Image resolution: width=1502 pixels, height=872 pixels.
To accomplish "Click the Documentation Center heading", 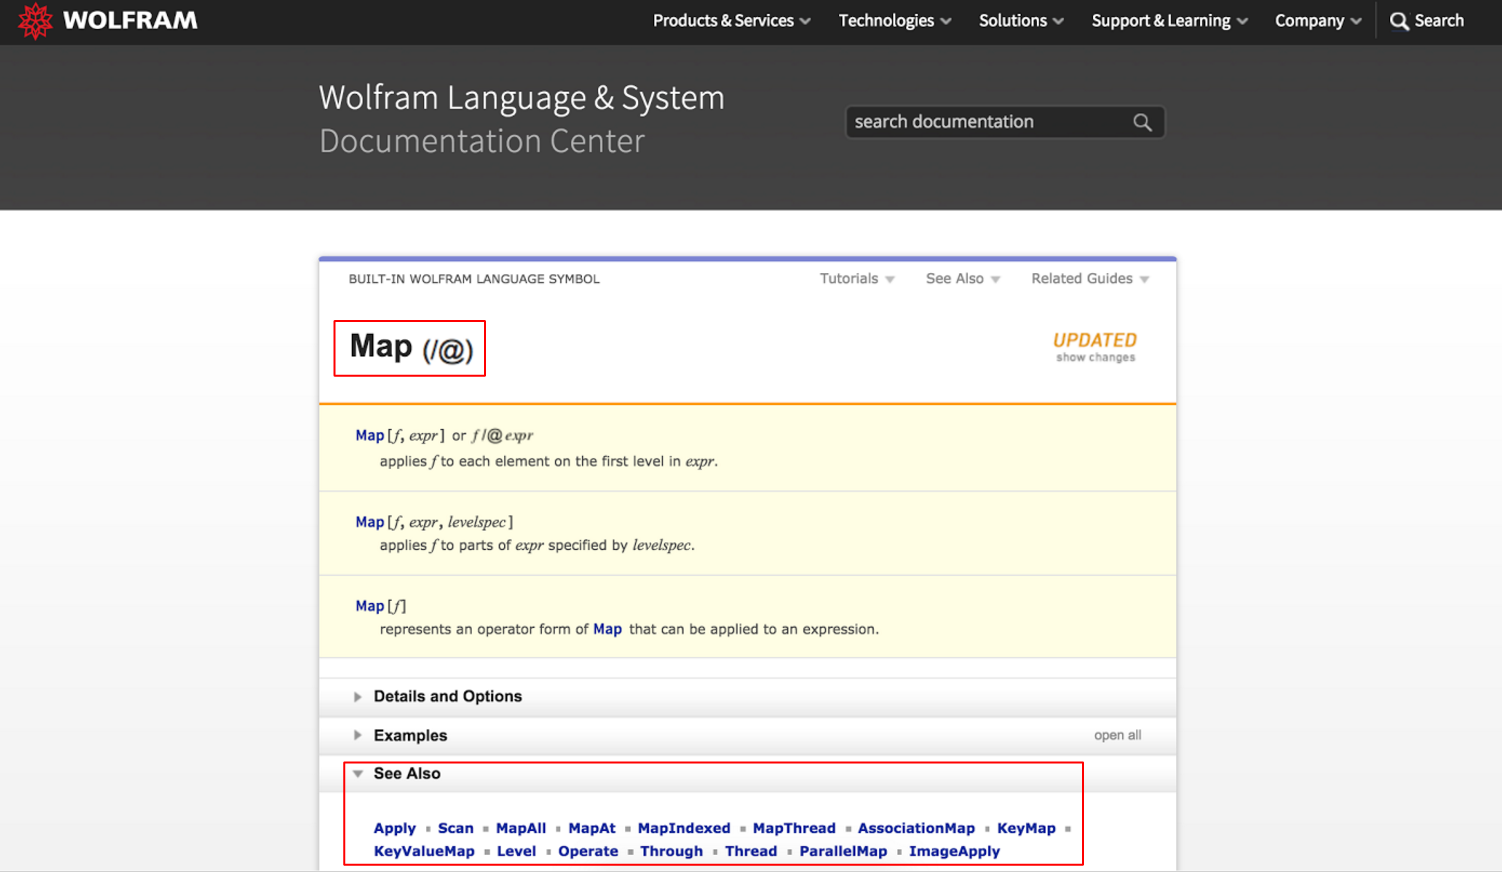I will 482,142.
